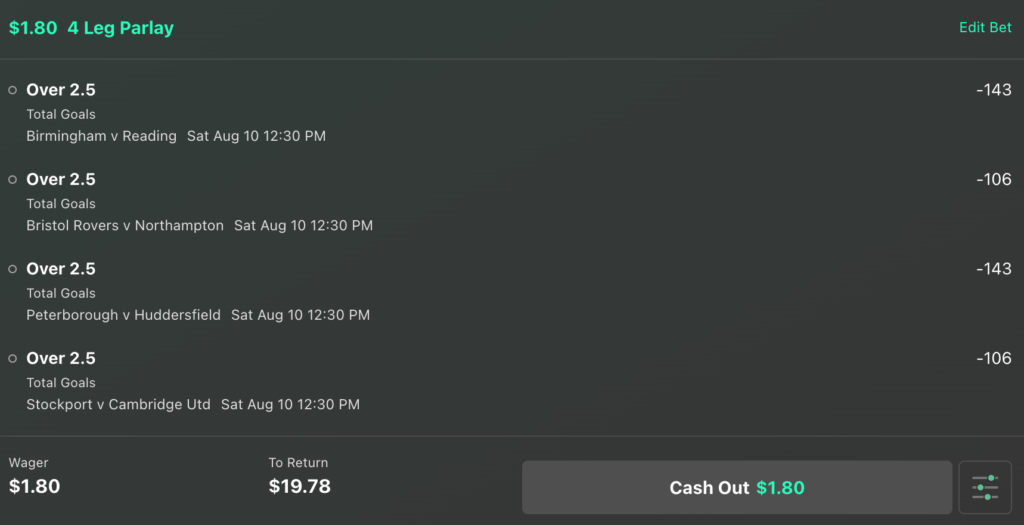The width and height of the screenshot is (1024, 525).
Task: Open the cash out settings sliders icon
Action: tap(985, 487)
